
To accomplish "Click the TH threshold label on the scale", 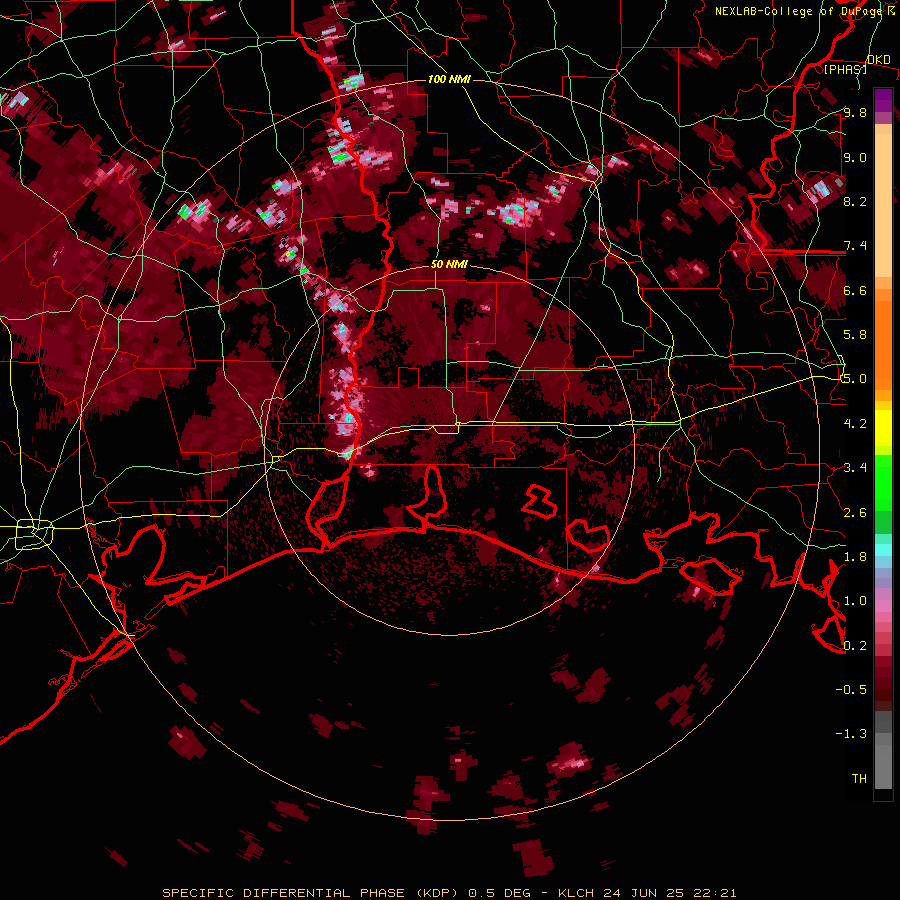I will (859, 779).
